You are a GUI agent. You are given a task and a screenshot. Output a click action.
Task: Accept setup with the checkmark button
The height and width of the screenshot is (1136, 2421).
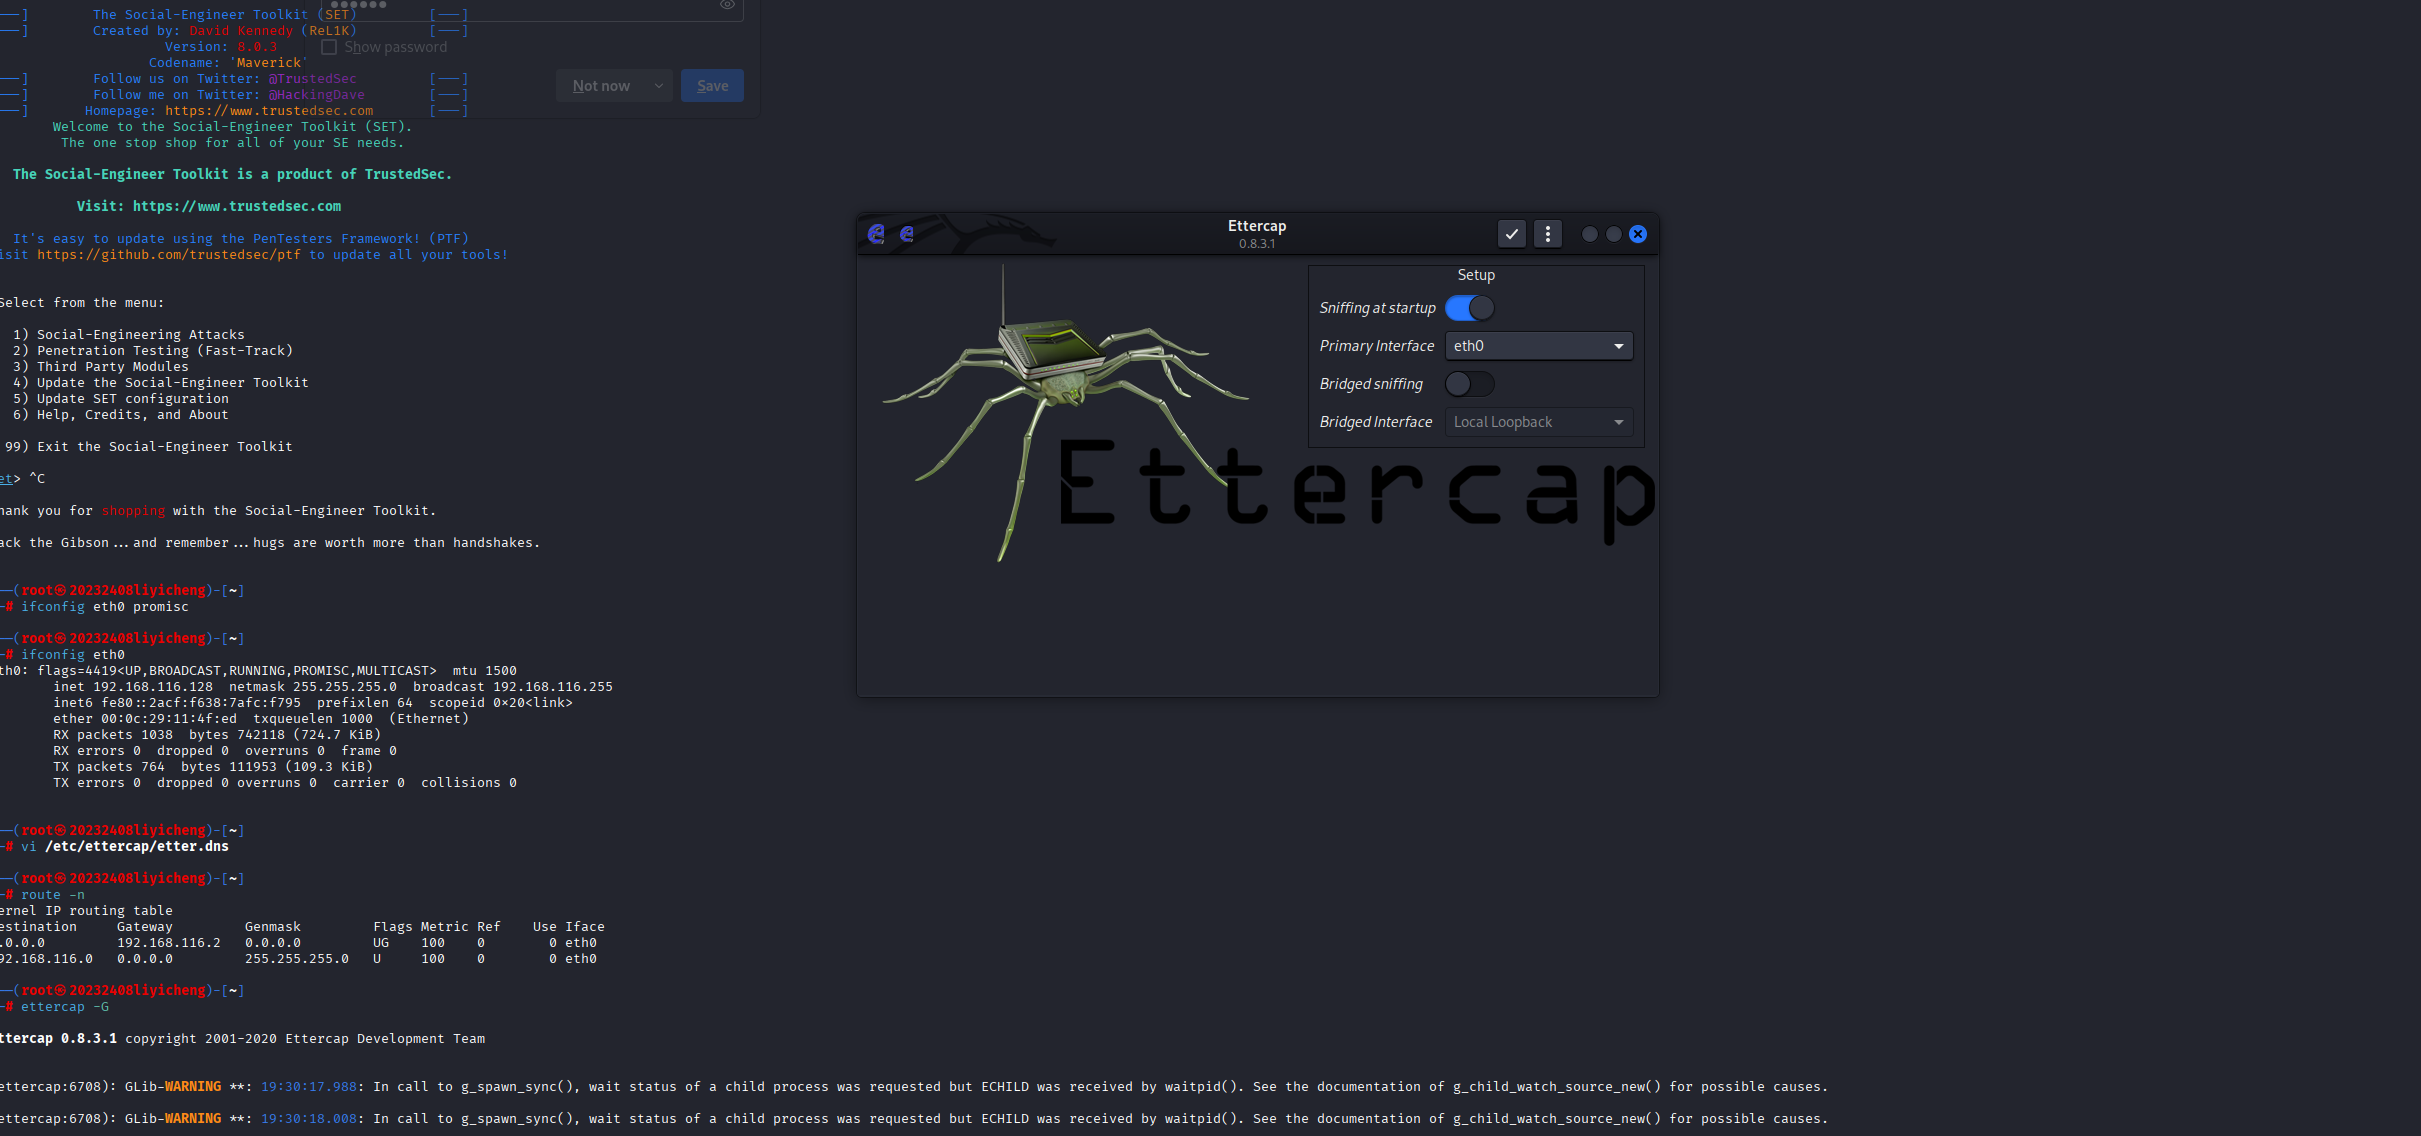1511,234
